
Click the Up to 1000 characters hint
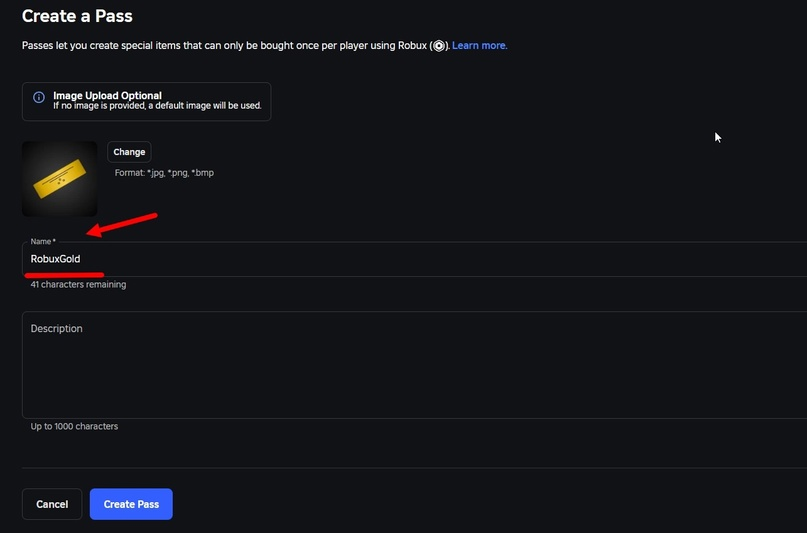[x=74, y=427]
